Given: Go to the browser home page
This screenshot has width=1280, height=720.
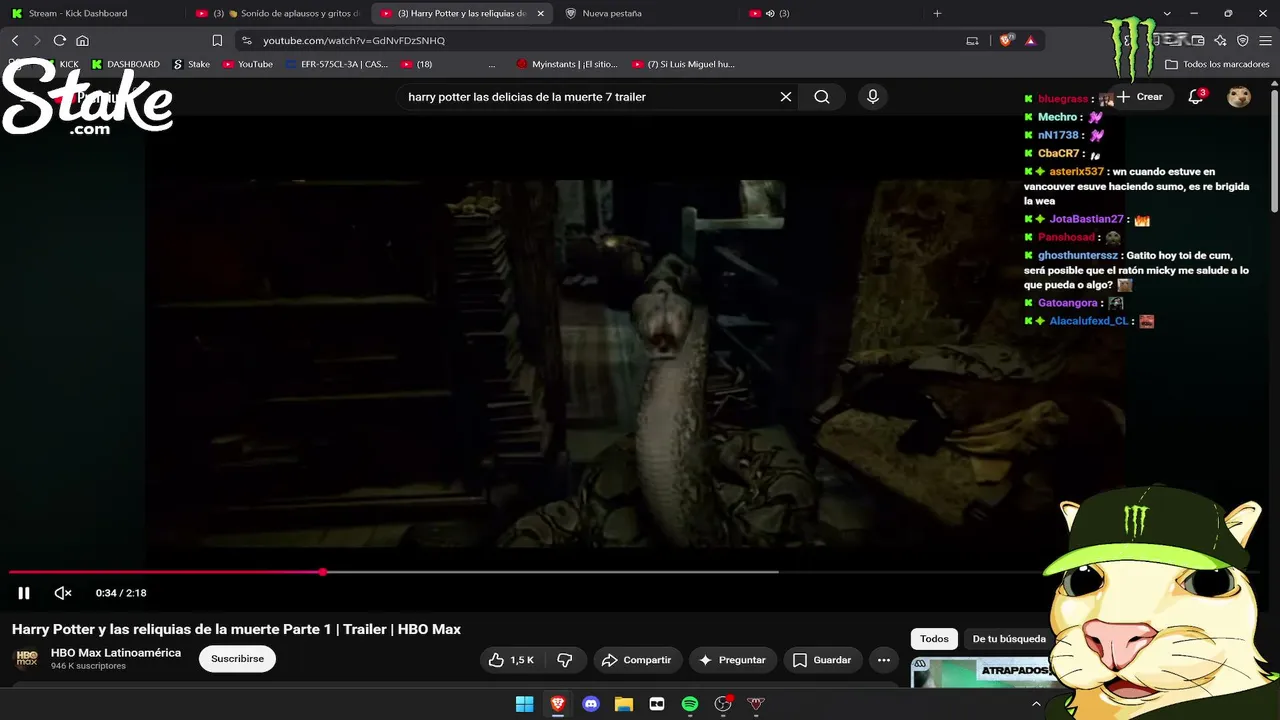Looking at the screenshot, I should coord(83,41).
